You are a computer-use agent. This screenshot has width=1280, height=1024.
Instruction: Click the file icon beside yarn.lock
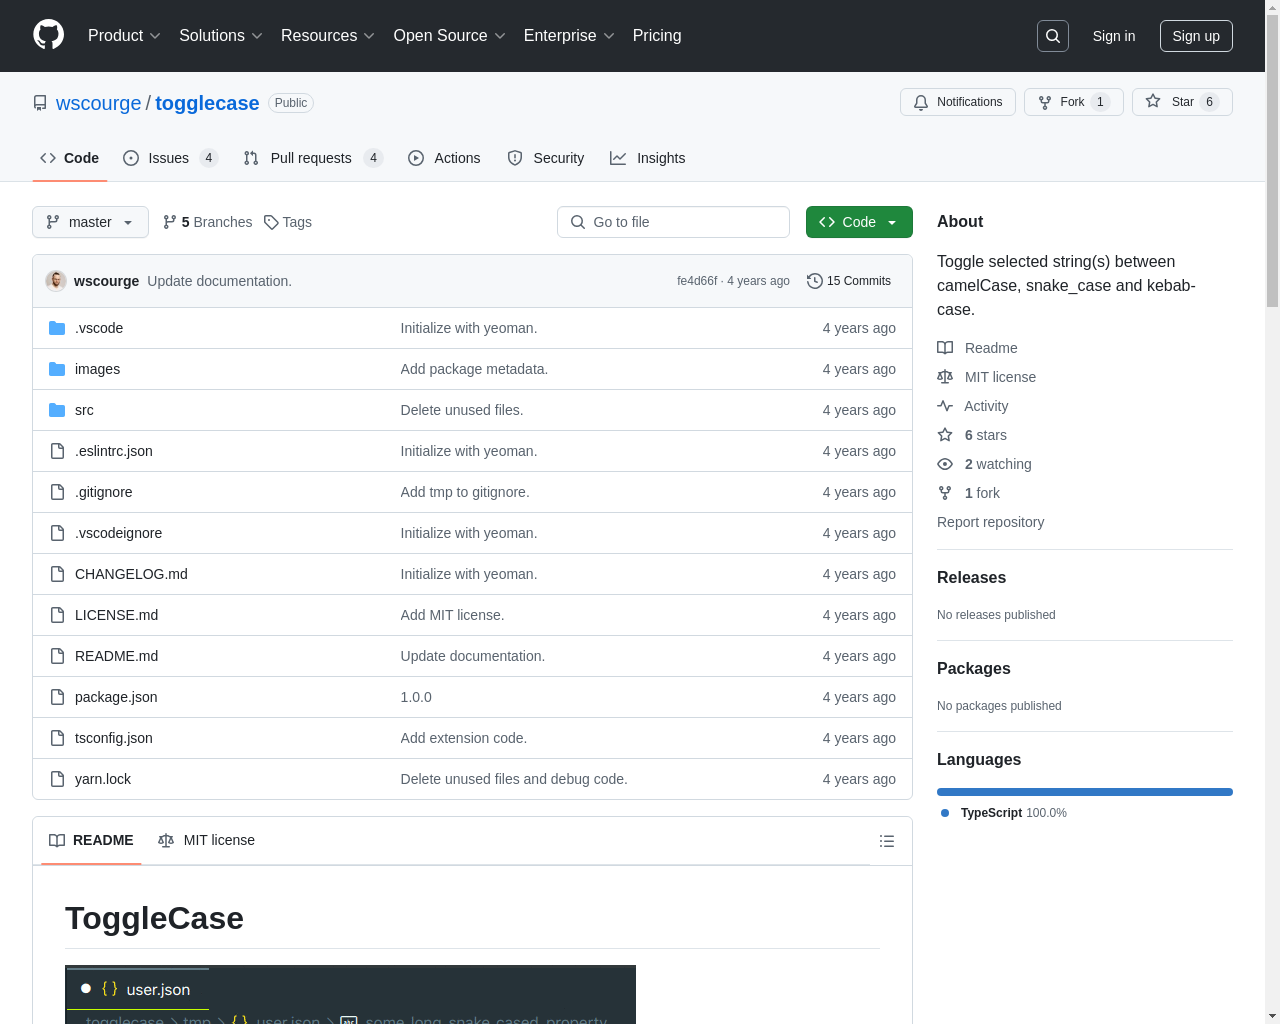click(57, 779)
